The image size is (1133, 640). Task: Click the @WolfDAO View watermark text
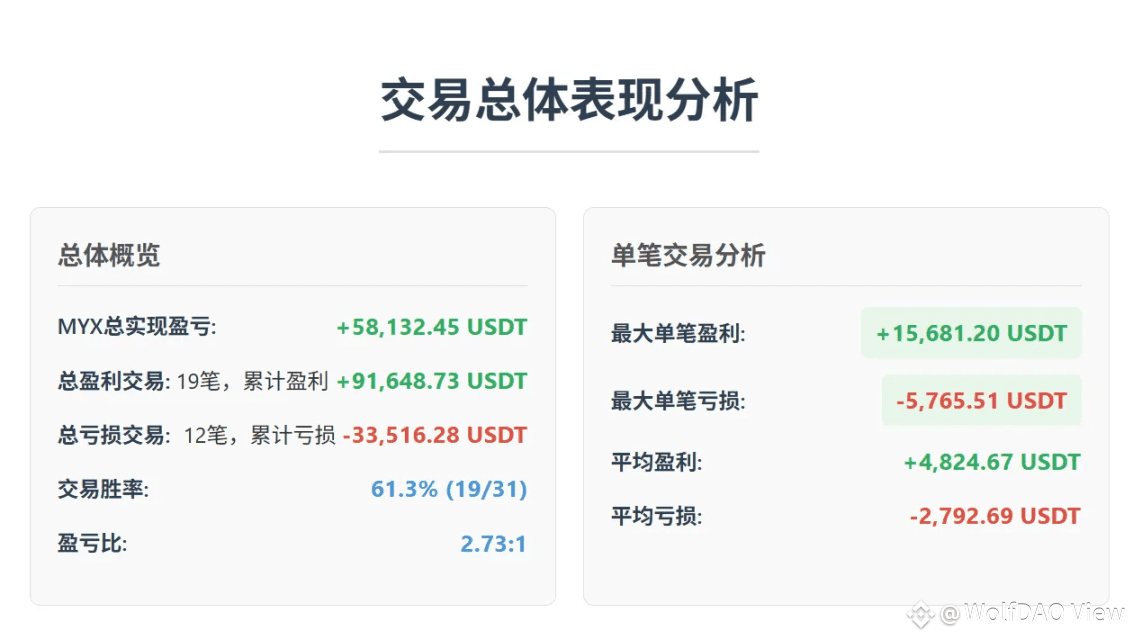(x=1033, y=613)
